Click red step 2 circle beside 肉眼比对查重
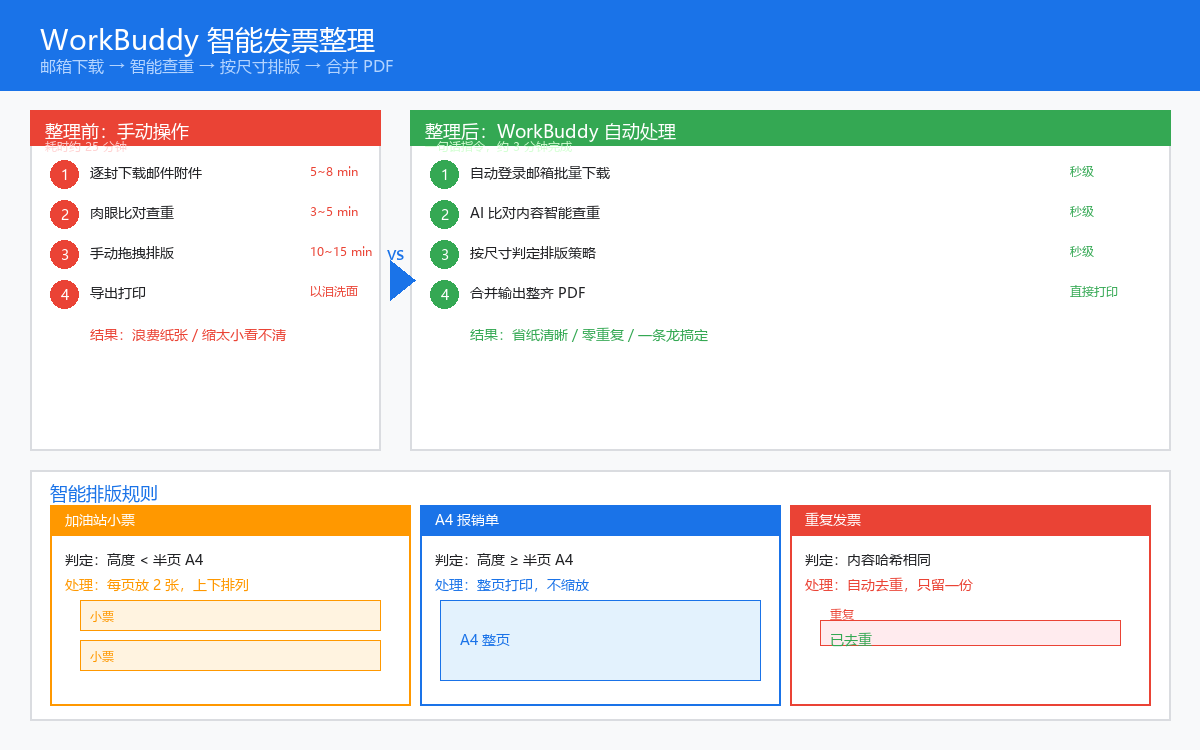Image resolution: width=1200 pixels, height=750 pixels. (64, 214)
